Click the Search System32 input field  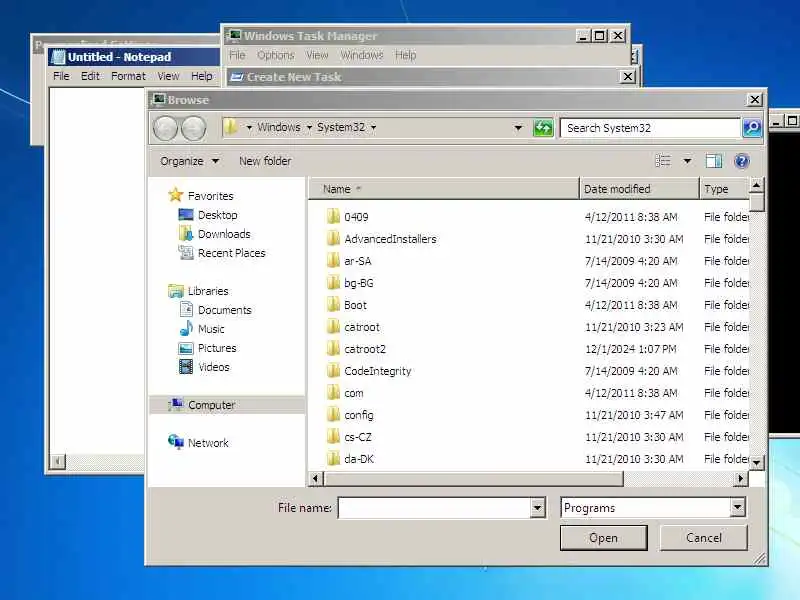[650, 128]
